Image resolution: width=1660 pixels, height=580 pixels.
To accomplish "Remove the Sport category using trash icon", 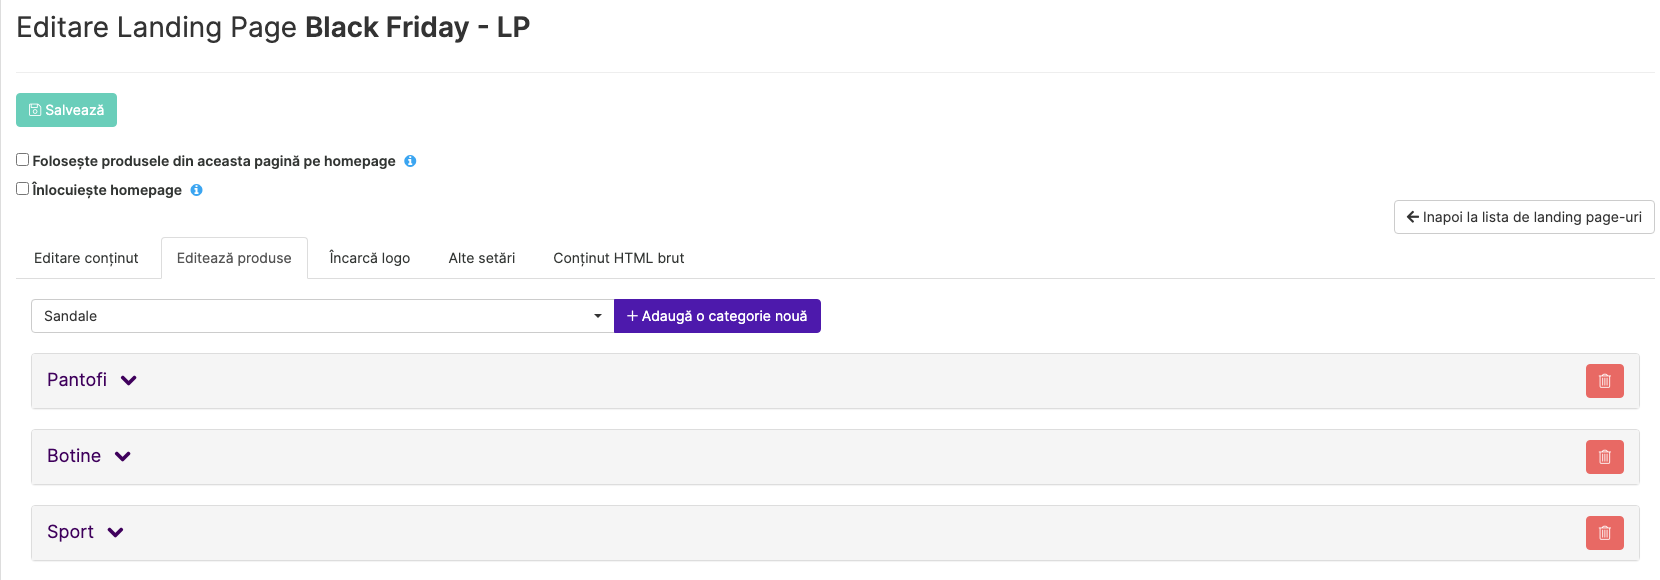I will pos(1604,533).
